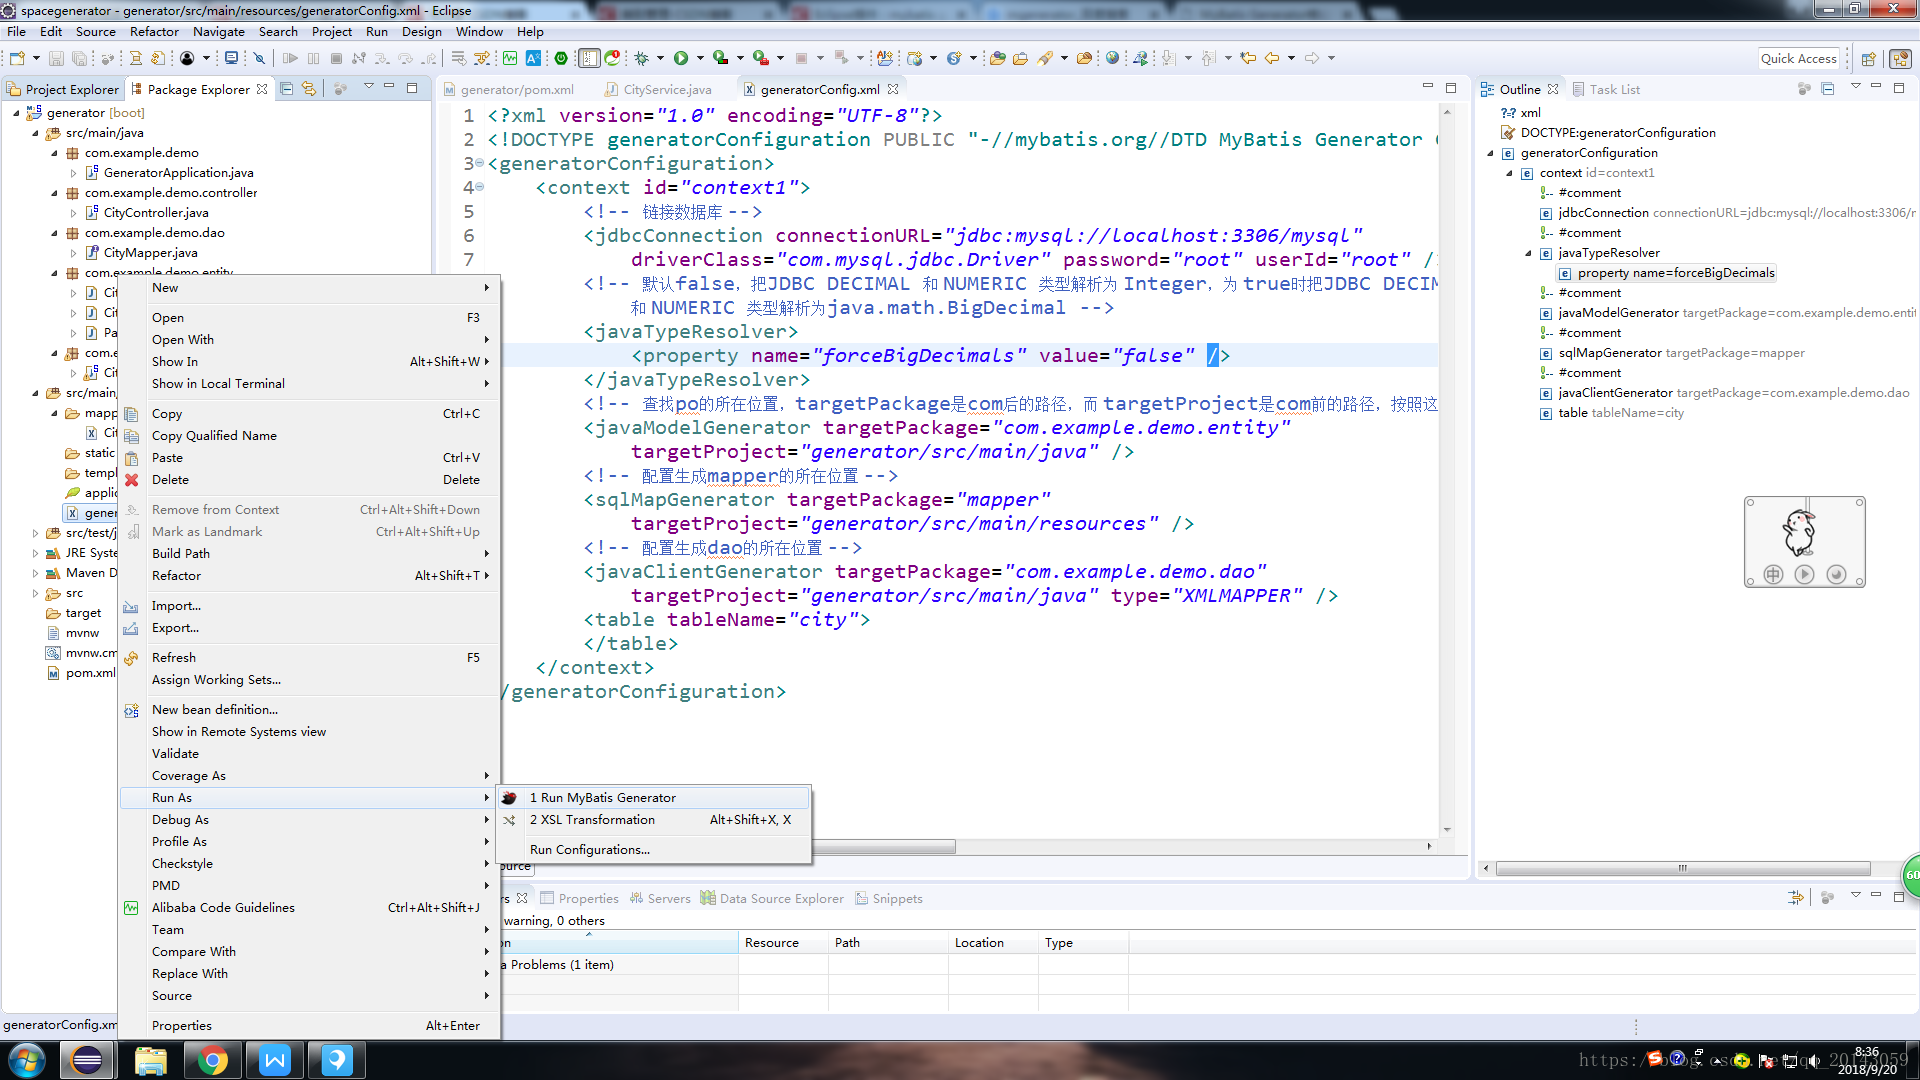Image resolution: width=1920 pixels, height=1080 pixels.
Task: Open File Explorer from the taskbar
Action: pos(150,1060)
